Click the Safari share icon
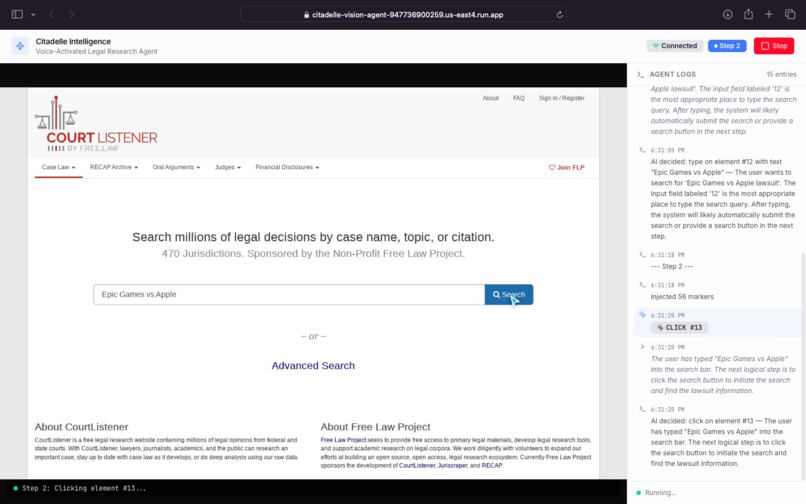Viewport: 806px width, 504px height. [748, 14]
